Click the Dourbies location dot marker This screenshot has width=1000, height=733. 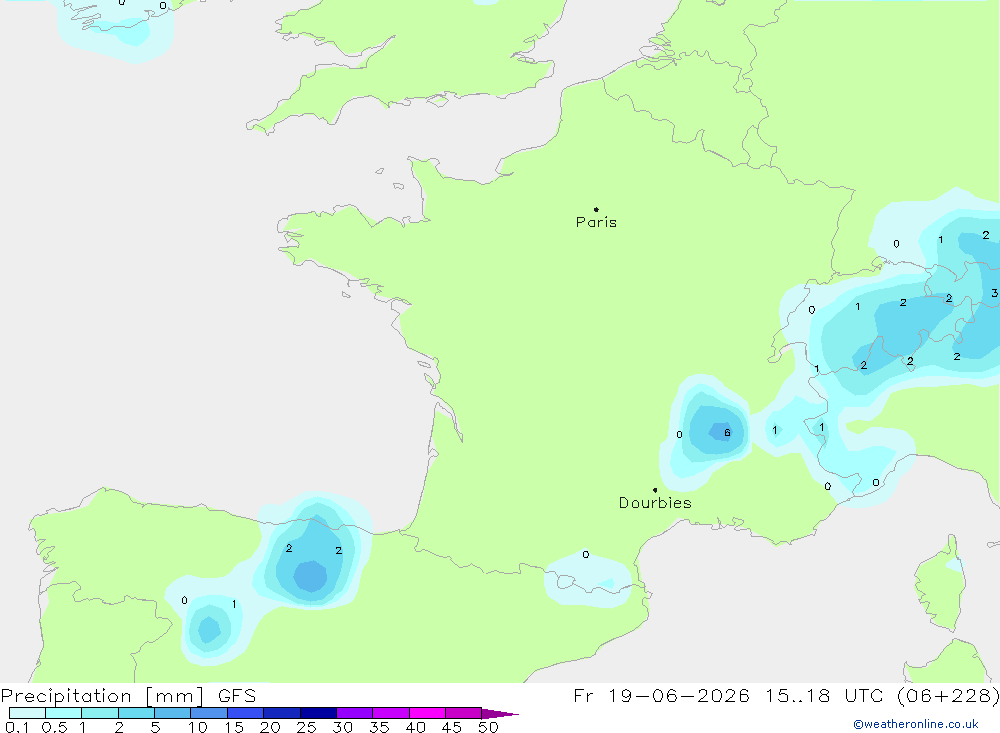[655, 490]
